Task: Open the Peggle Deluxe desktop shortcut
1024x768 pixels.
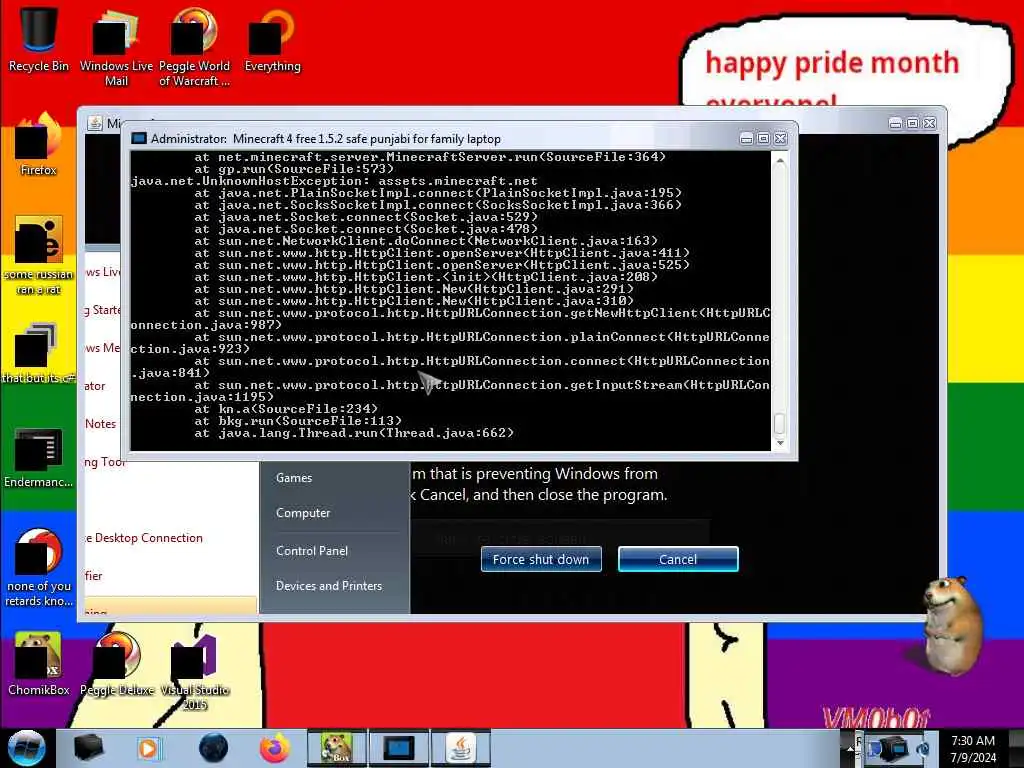Action: tap(117, 663)
